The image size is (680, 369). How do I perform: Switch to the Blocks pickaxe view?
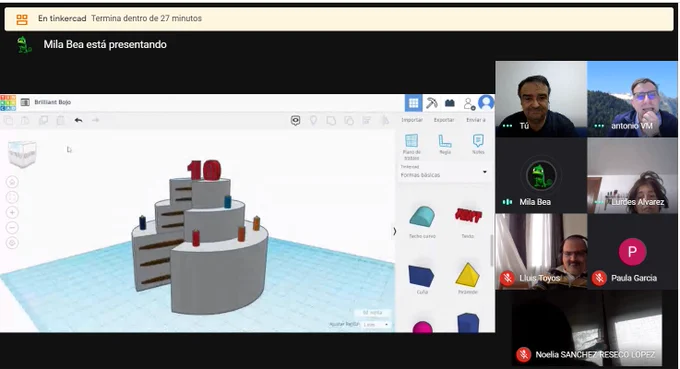click(x=432, y=103)
